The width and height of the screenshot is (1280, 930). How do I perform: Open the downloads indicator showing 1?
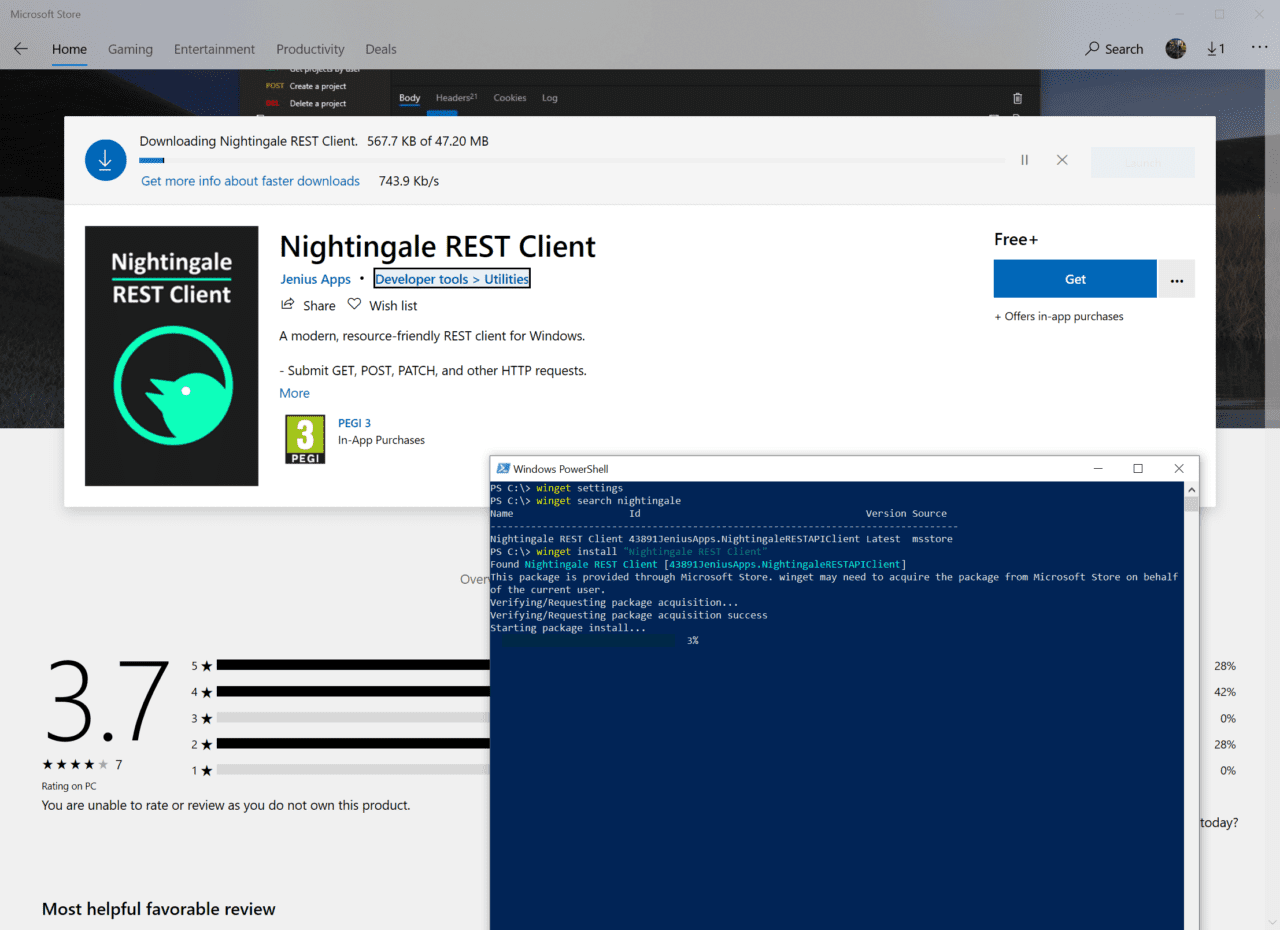1216,49
